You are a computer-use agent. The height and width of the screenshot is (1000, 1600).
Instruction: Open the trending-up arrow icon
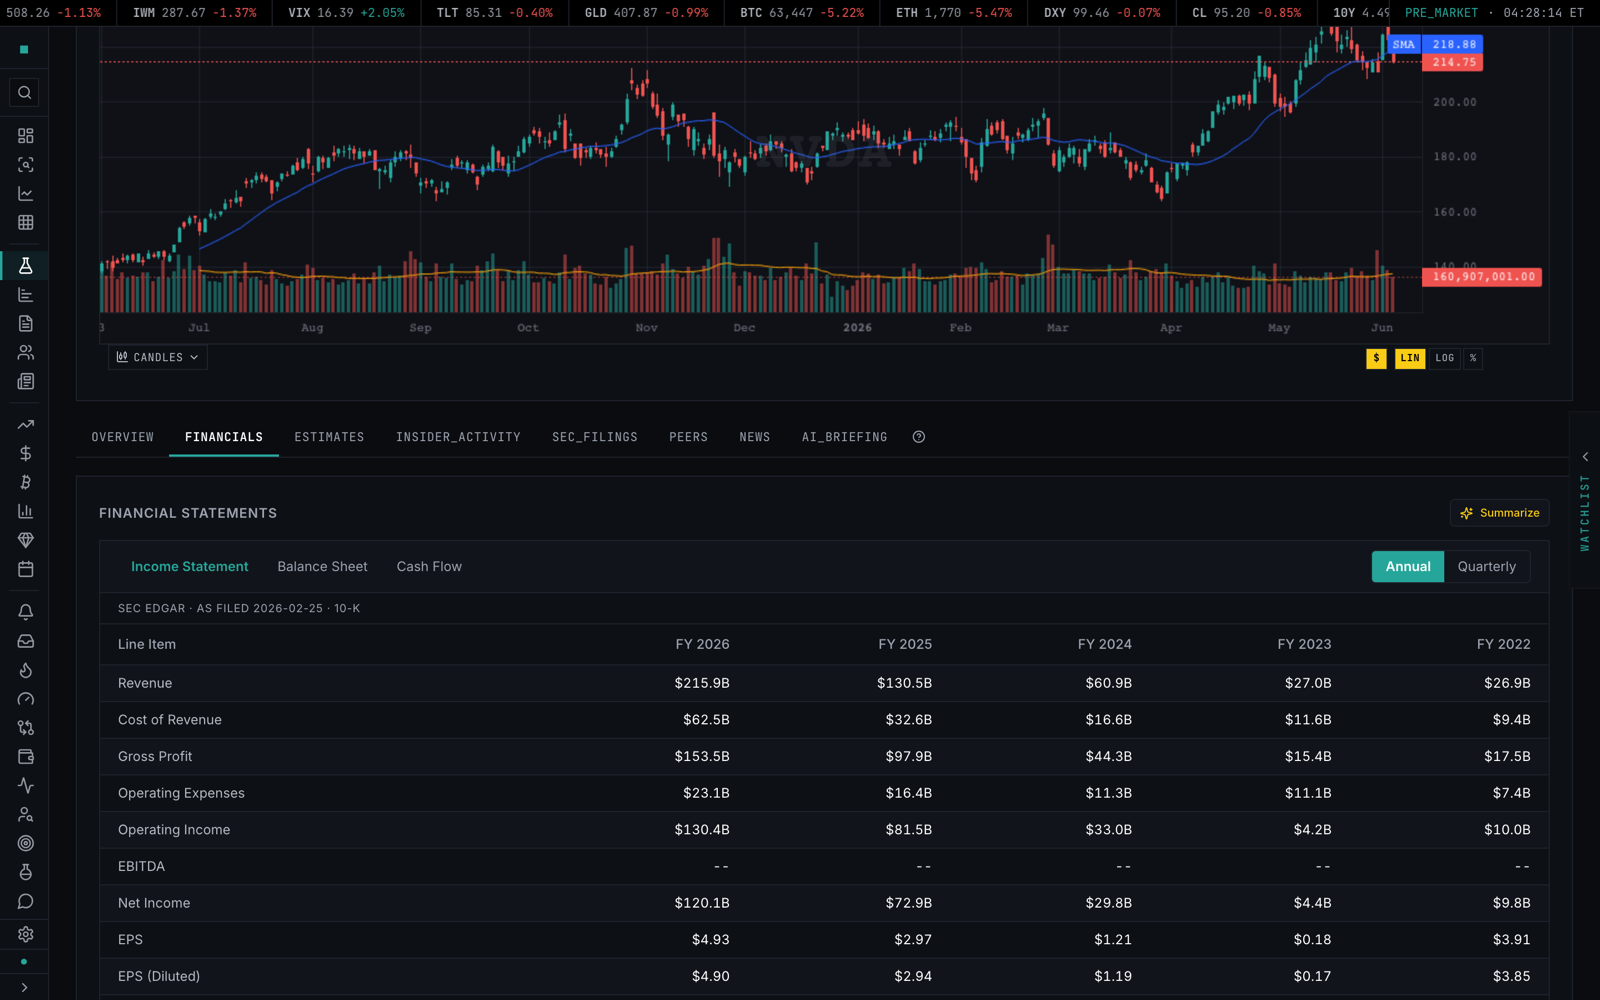(25, 425)
